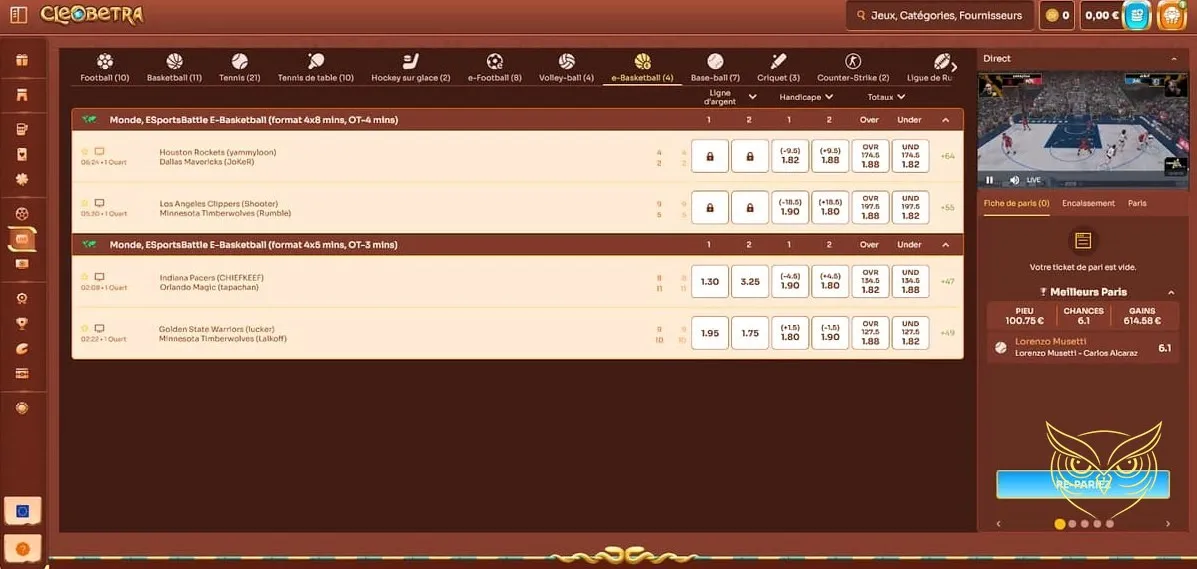This screenshot has width=1197, height=569.
Task: Favorite the Houston Rockets match star
Action: coord(85,151)
